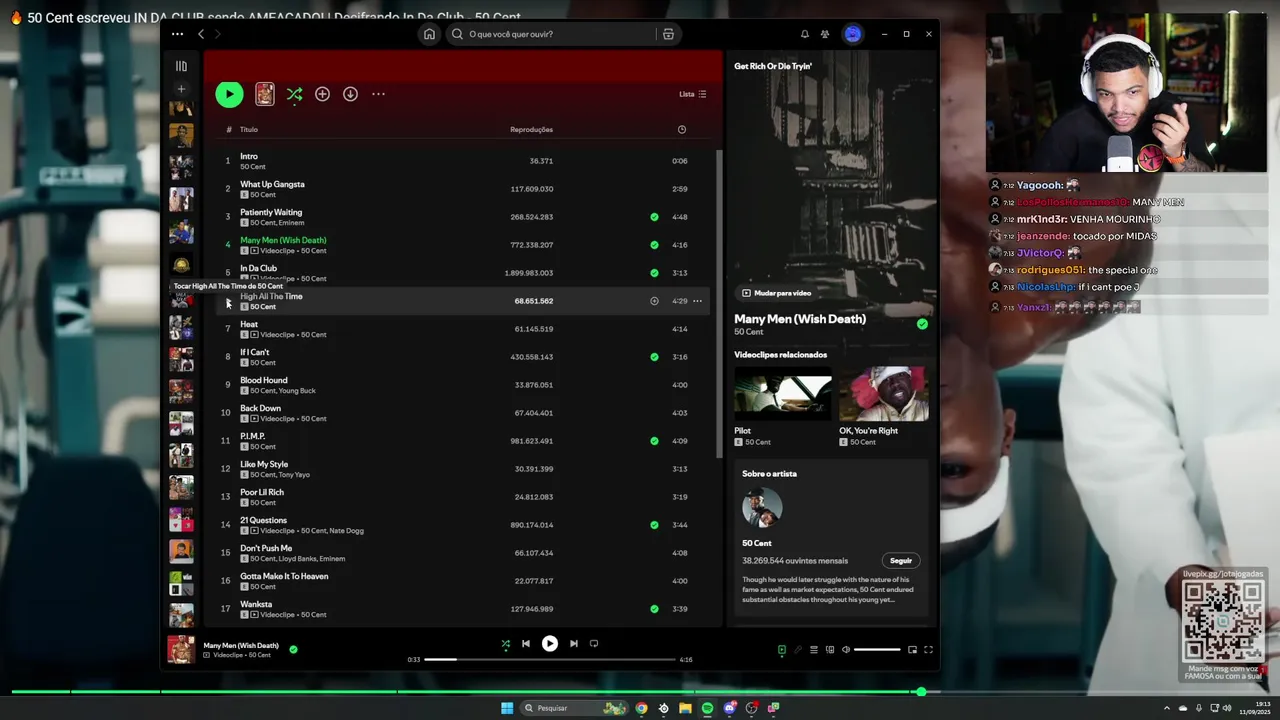Play High All The Time row button

click(228, 301)
